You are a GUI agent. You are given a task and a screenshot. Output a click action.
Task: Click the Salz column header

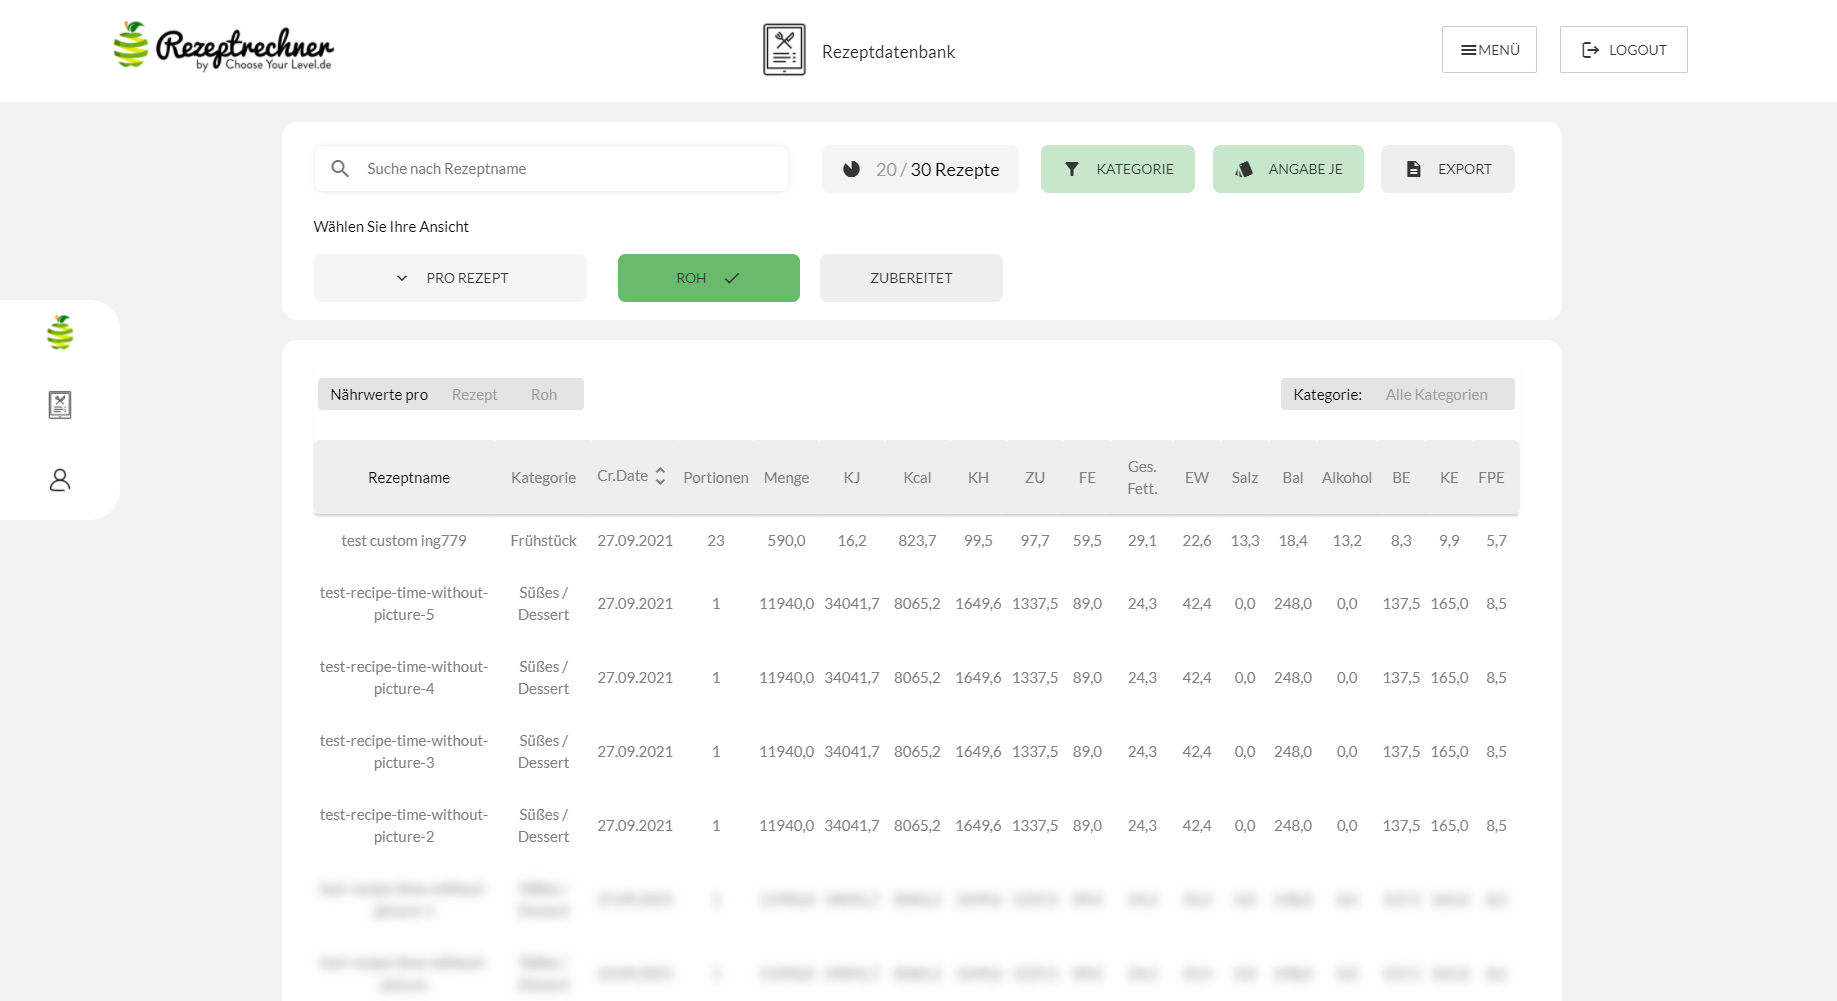tap(1245, 478)
